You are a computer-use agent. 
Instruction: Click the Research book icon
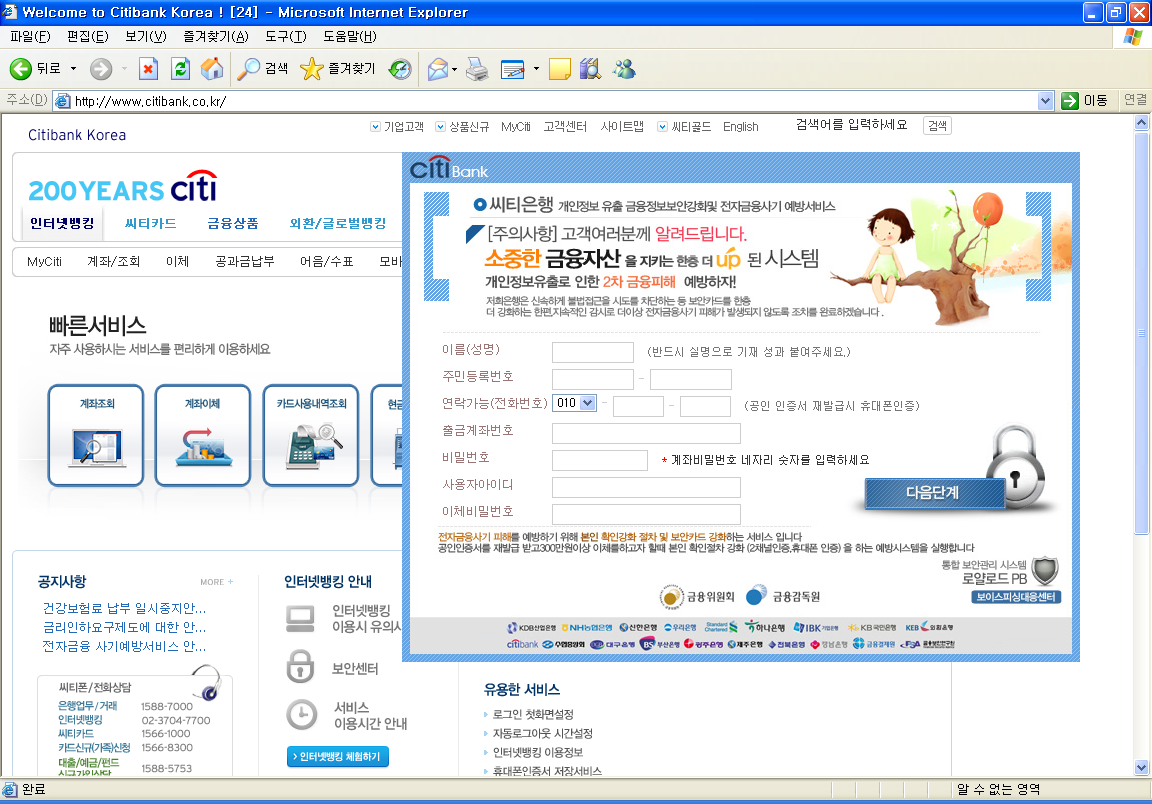(590, 69)
